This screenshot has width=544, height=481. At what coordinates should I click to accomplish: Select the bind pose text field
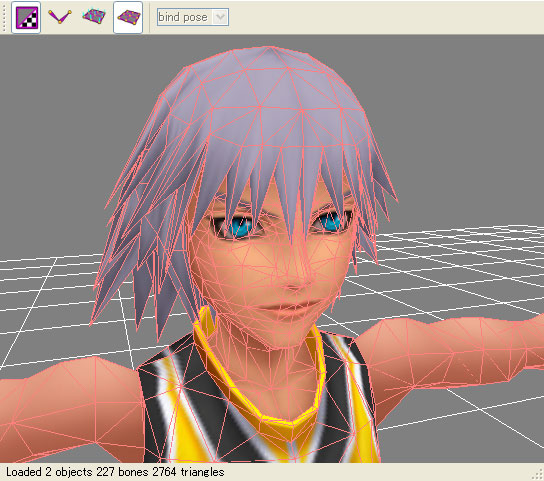[x=183, y=17]
